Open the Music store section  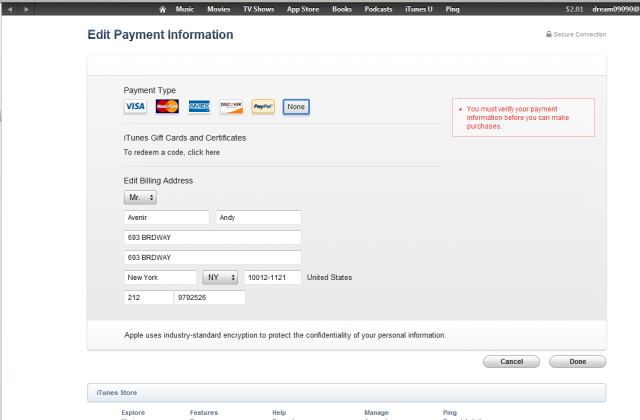tap(184, 9)
